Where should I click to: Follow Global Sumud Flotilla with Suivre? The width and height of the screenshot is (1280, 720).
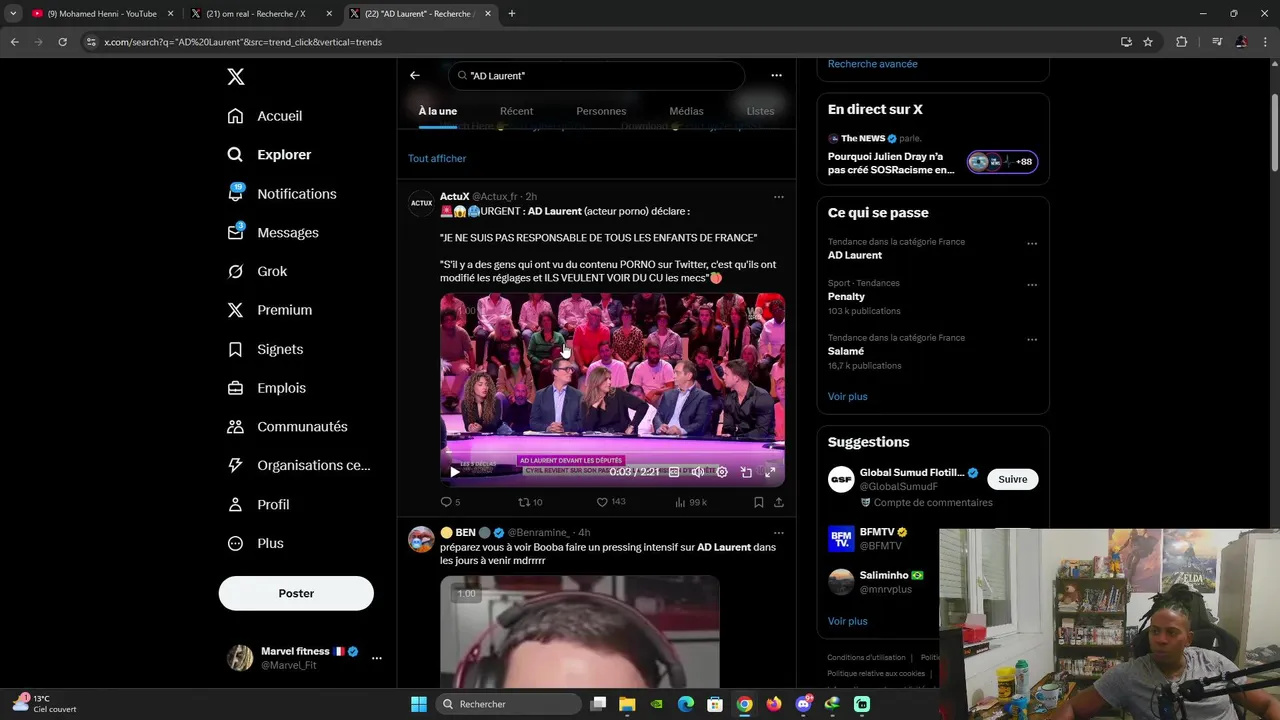[x=1013, y=479]
